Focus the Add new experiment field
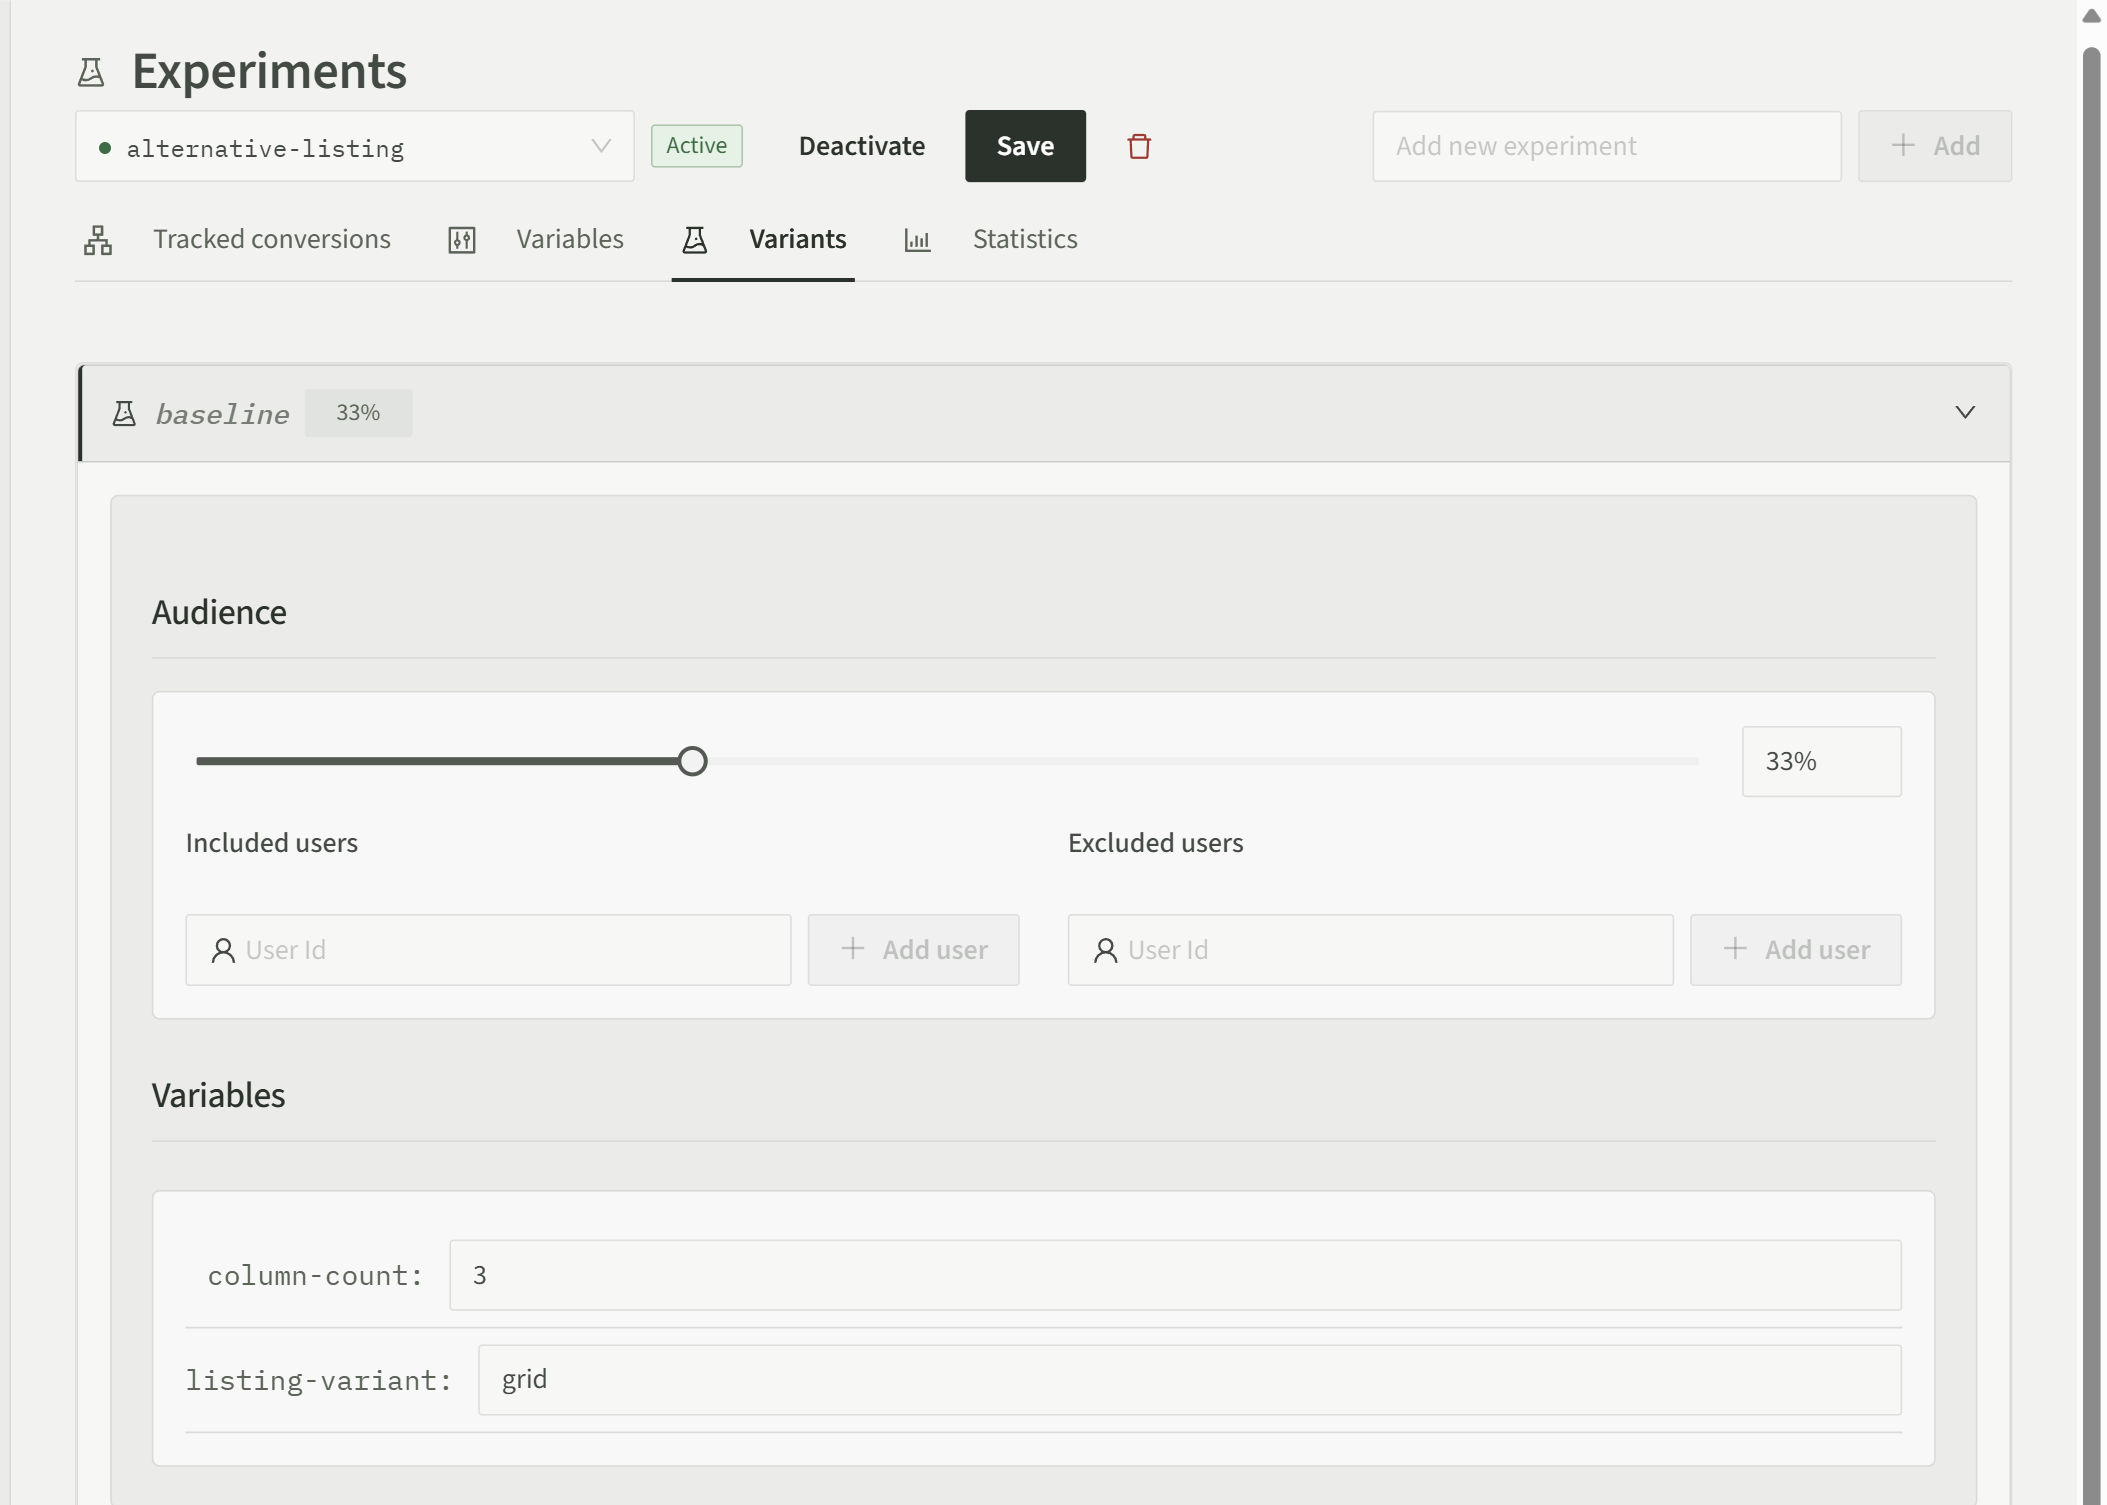Viewport: 2107px width, 1505px height. [1607, 146]
